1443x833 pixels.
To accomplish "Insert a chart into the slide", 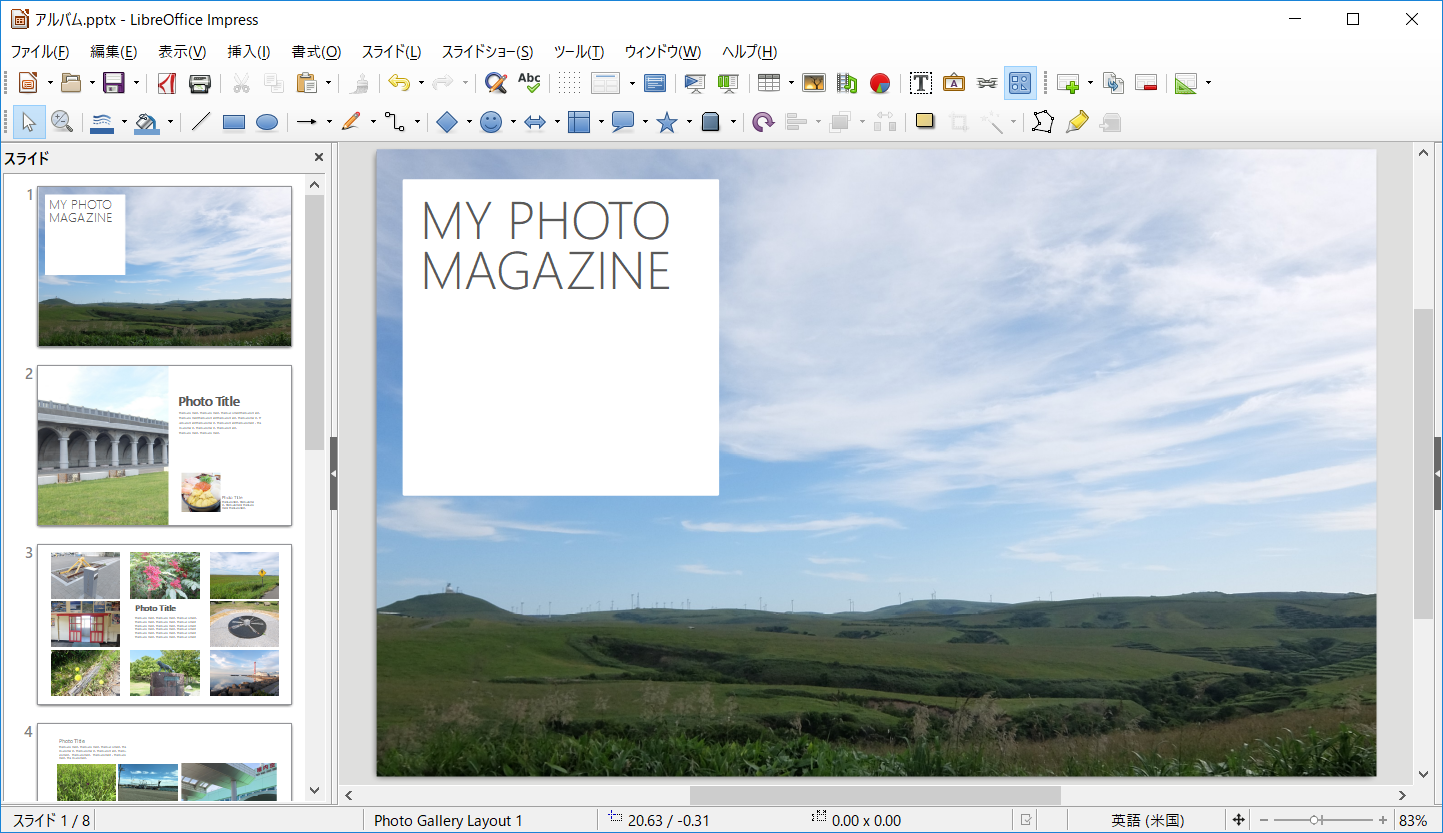I will pyautogui.click(x=880, y=83).
